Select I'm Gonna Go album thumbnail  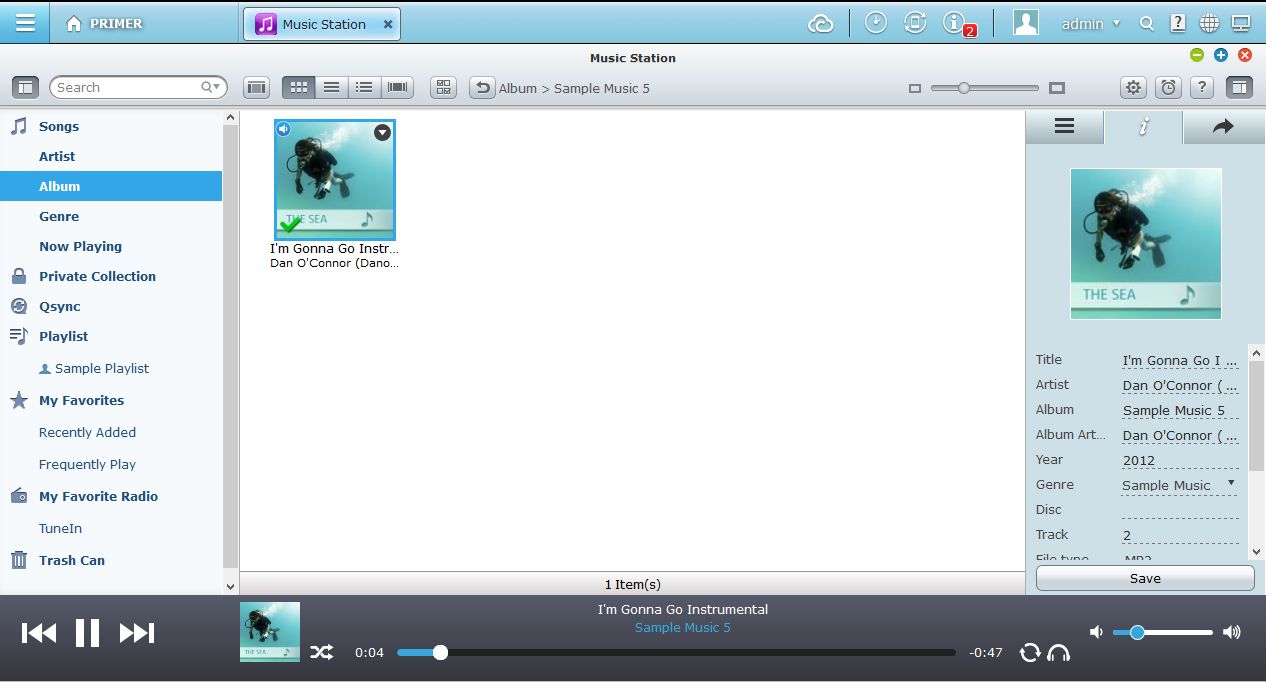click(x=335, y=180)
